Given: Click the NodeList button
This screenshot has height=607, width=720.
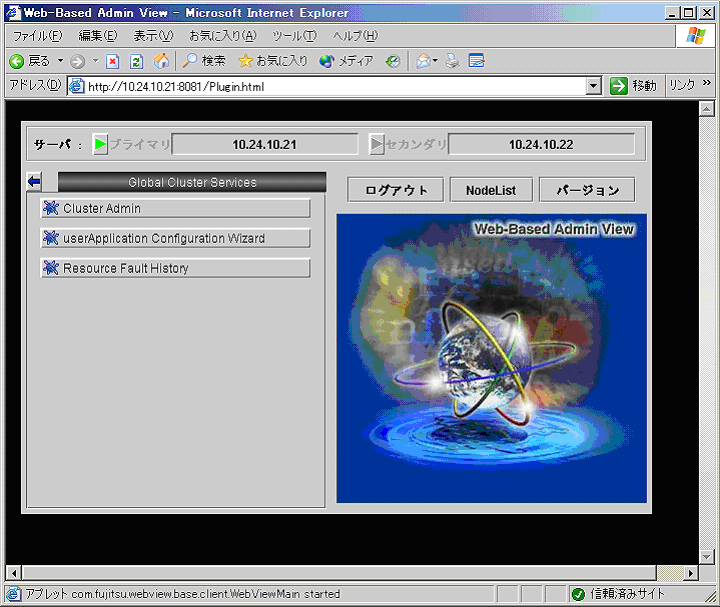Looking at the screenshot, I should (491, 190).
